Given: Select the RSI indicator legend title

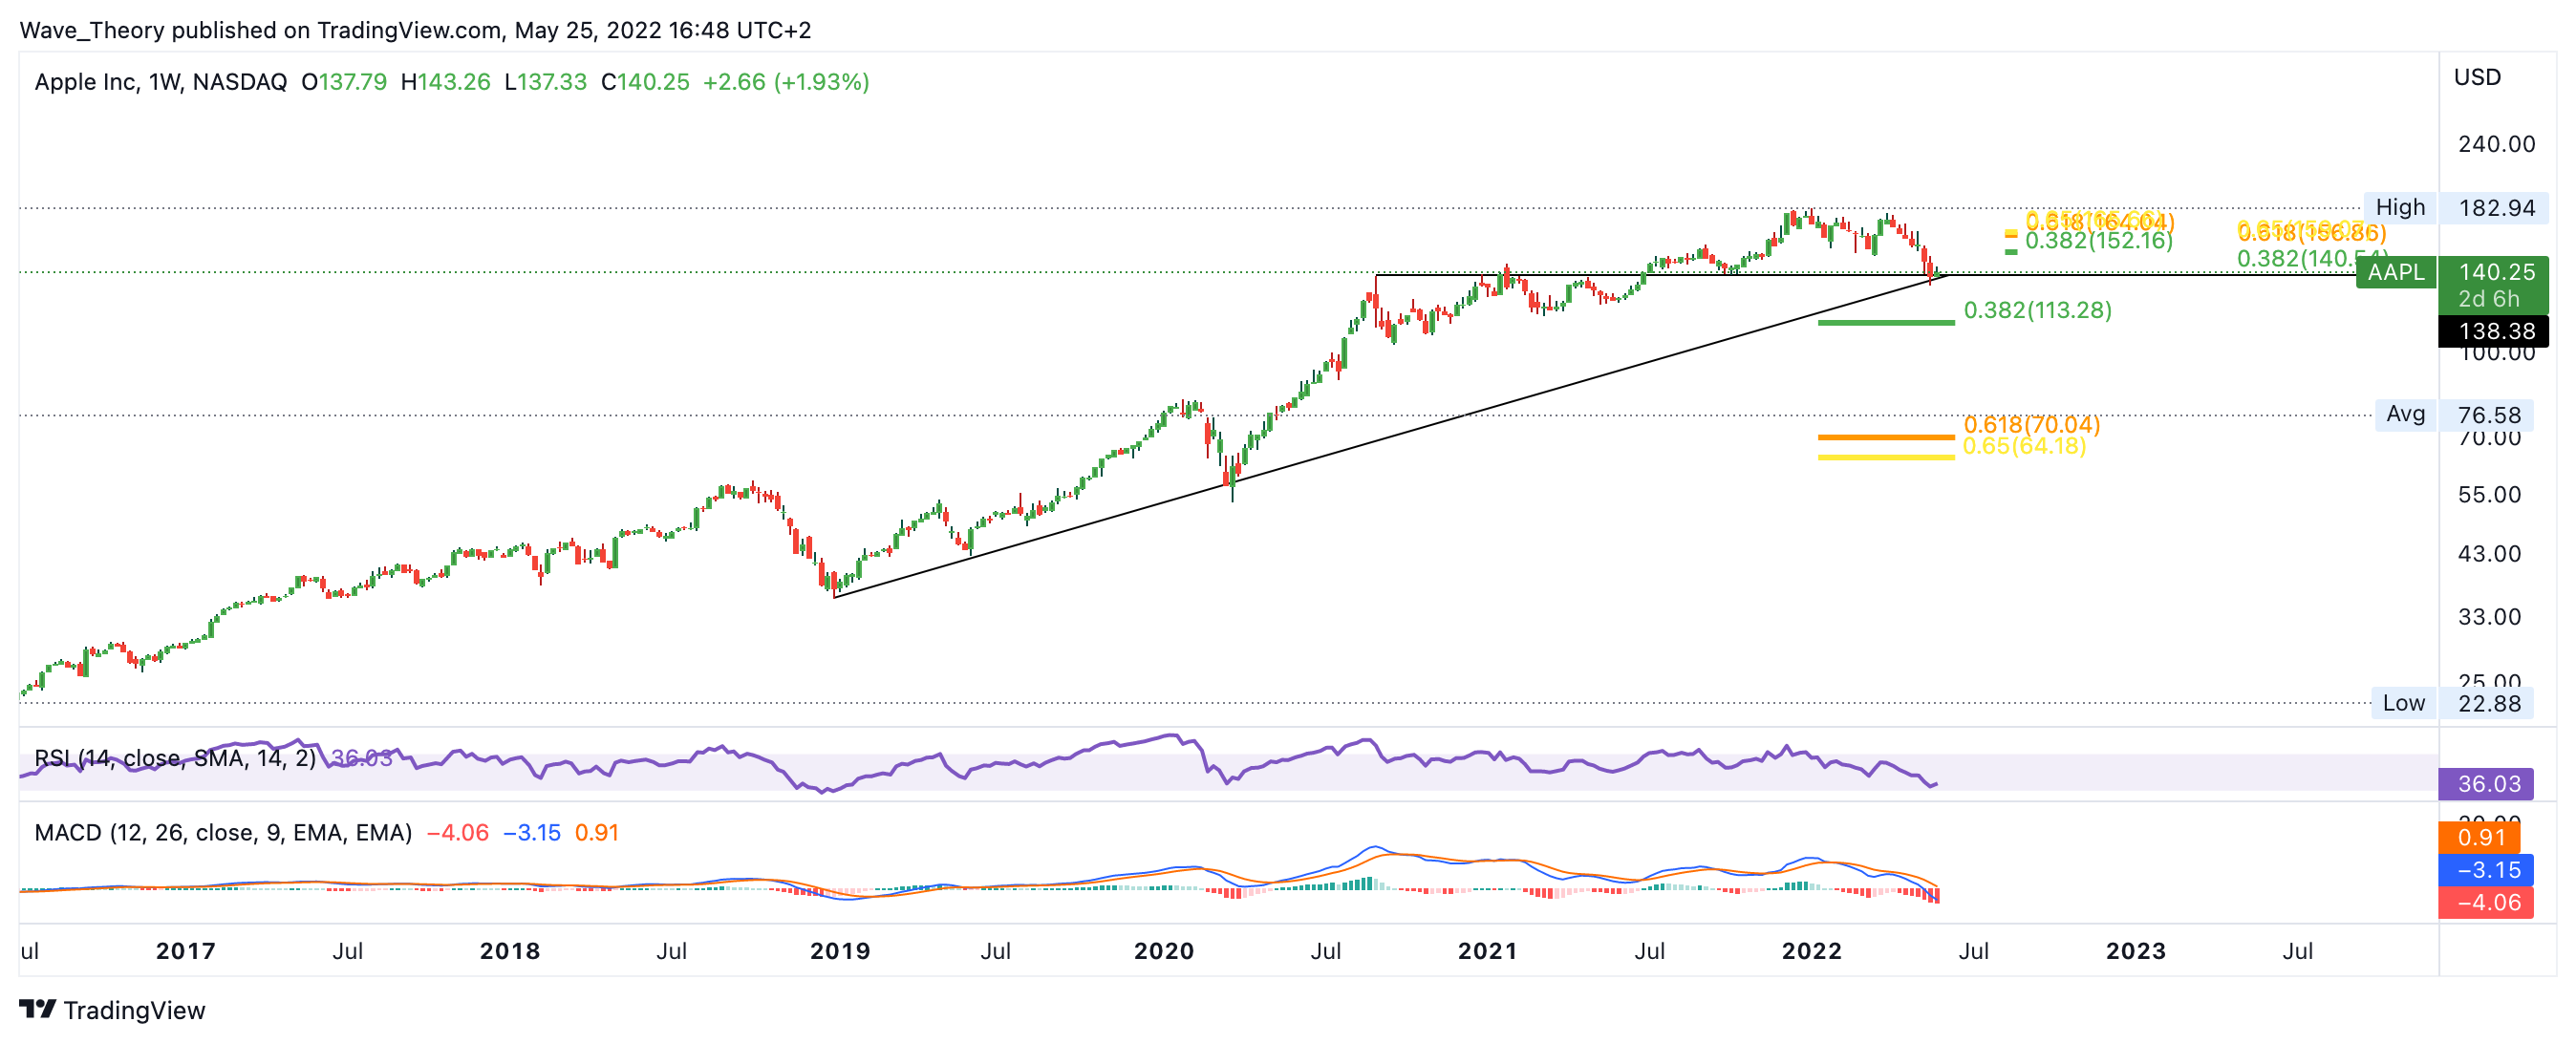Looking at the screenshot, I should (175, 758).
